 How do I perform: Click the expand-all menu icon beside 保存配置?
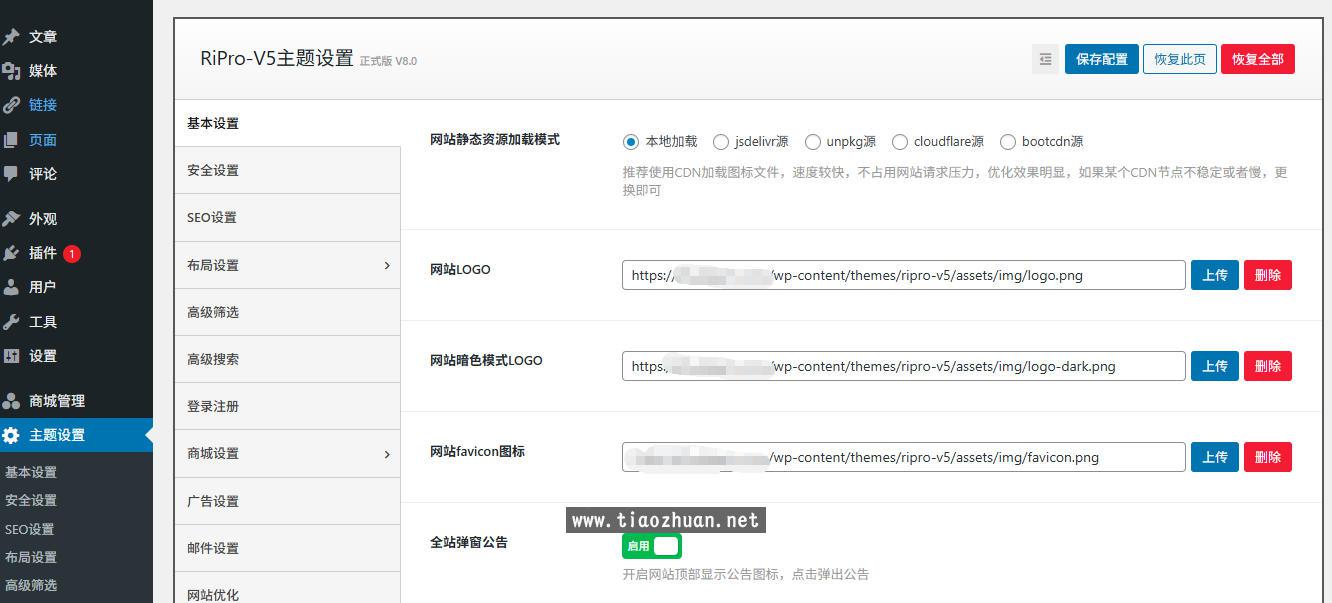(x=1045, y=59)
